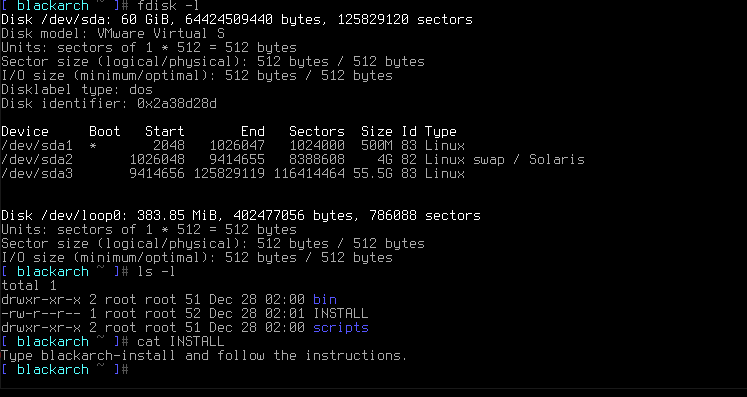The height and width of the screenshot is (397, 747).
Task: Select the /dev/sda3 device entry
Action: click(x=37, y=173)
